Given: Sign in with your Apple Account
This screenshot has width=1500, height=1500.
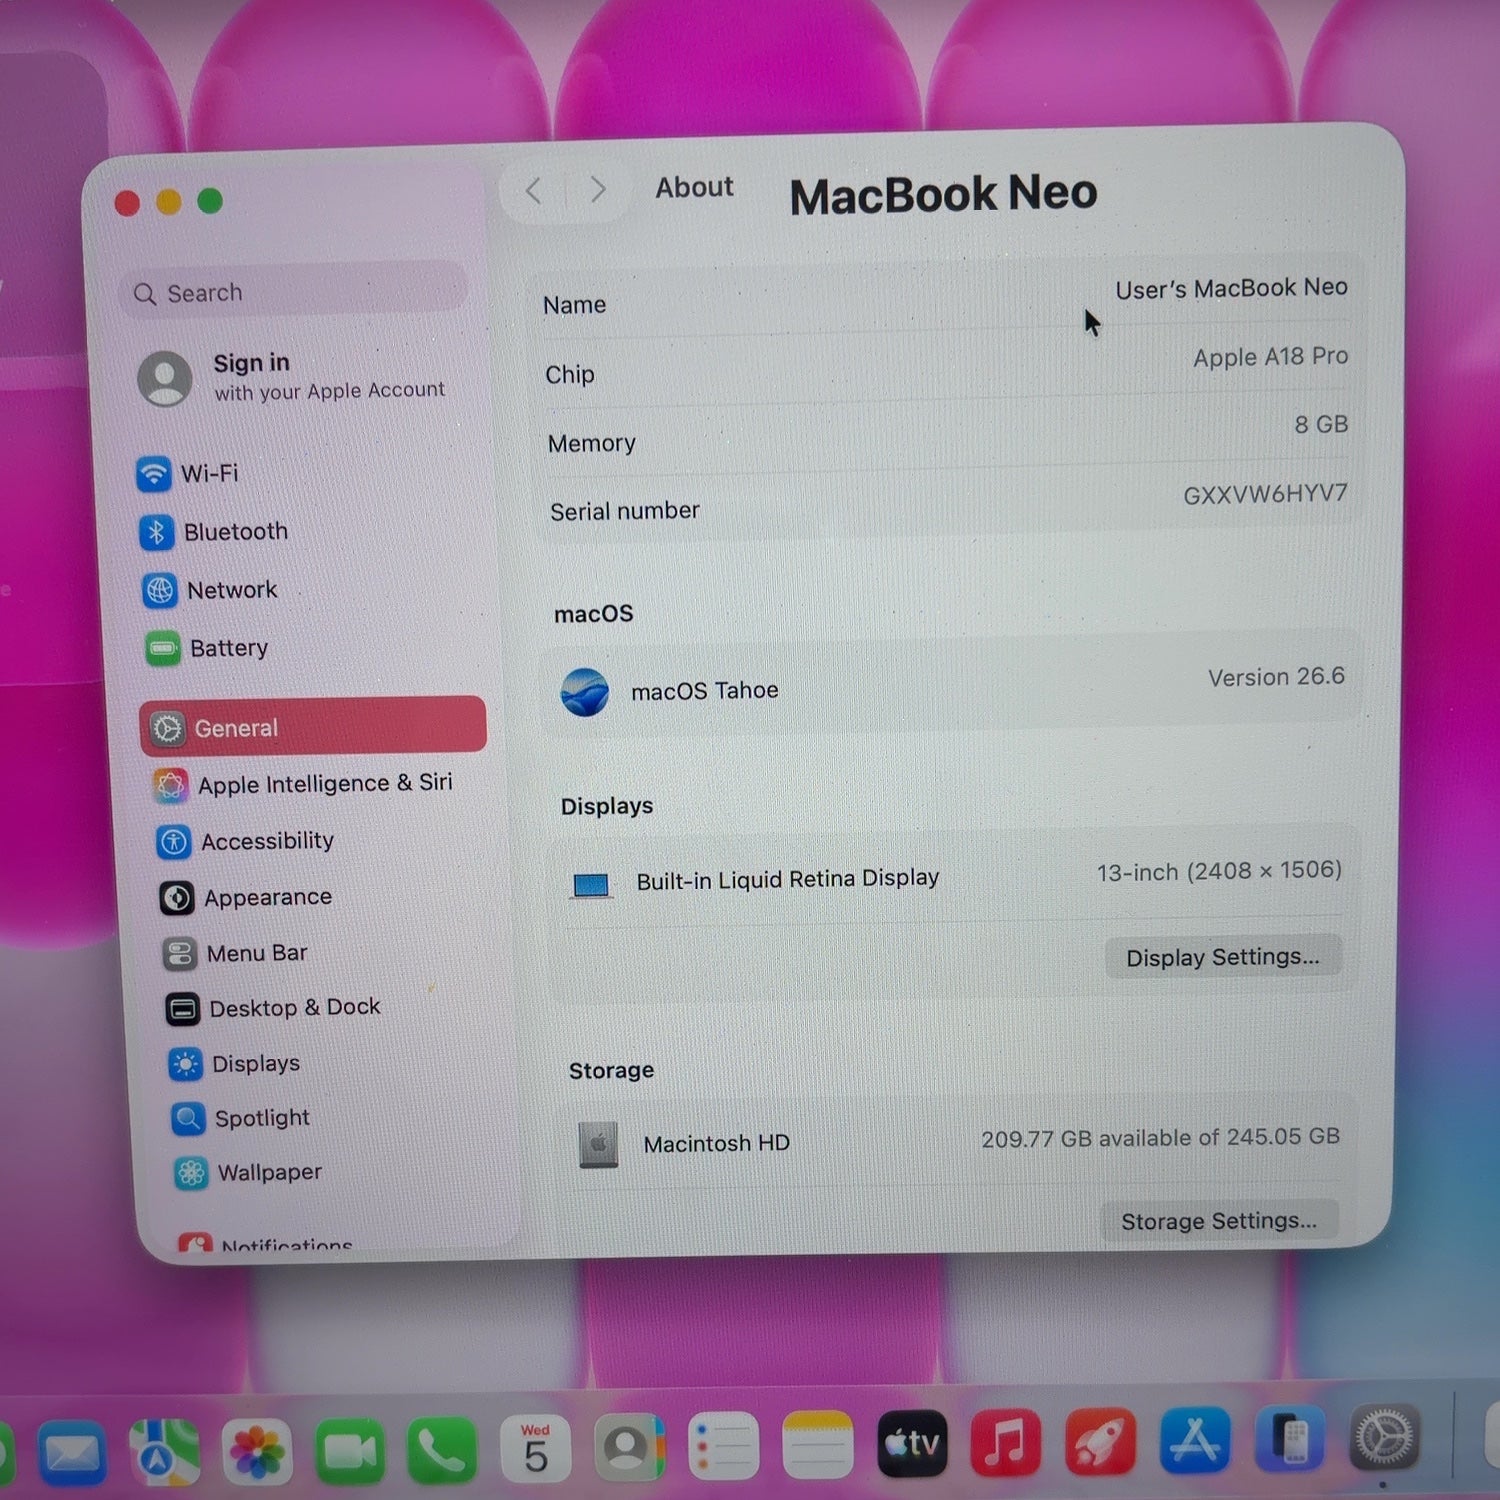Looking at the screenshot, I should [x=292, y=378].
